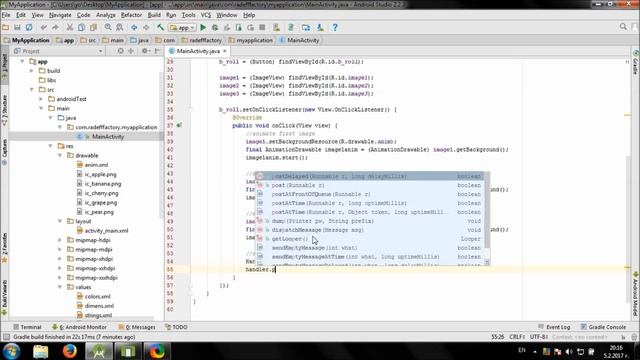This screenshot has width=640, height=360.
Task: Close the MainActivity.java tab
Action: 224,51
